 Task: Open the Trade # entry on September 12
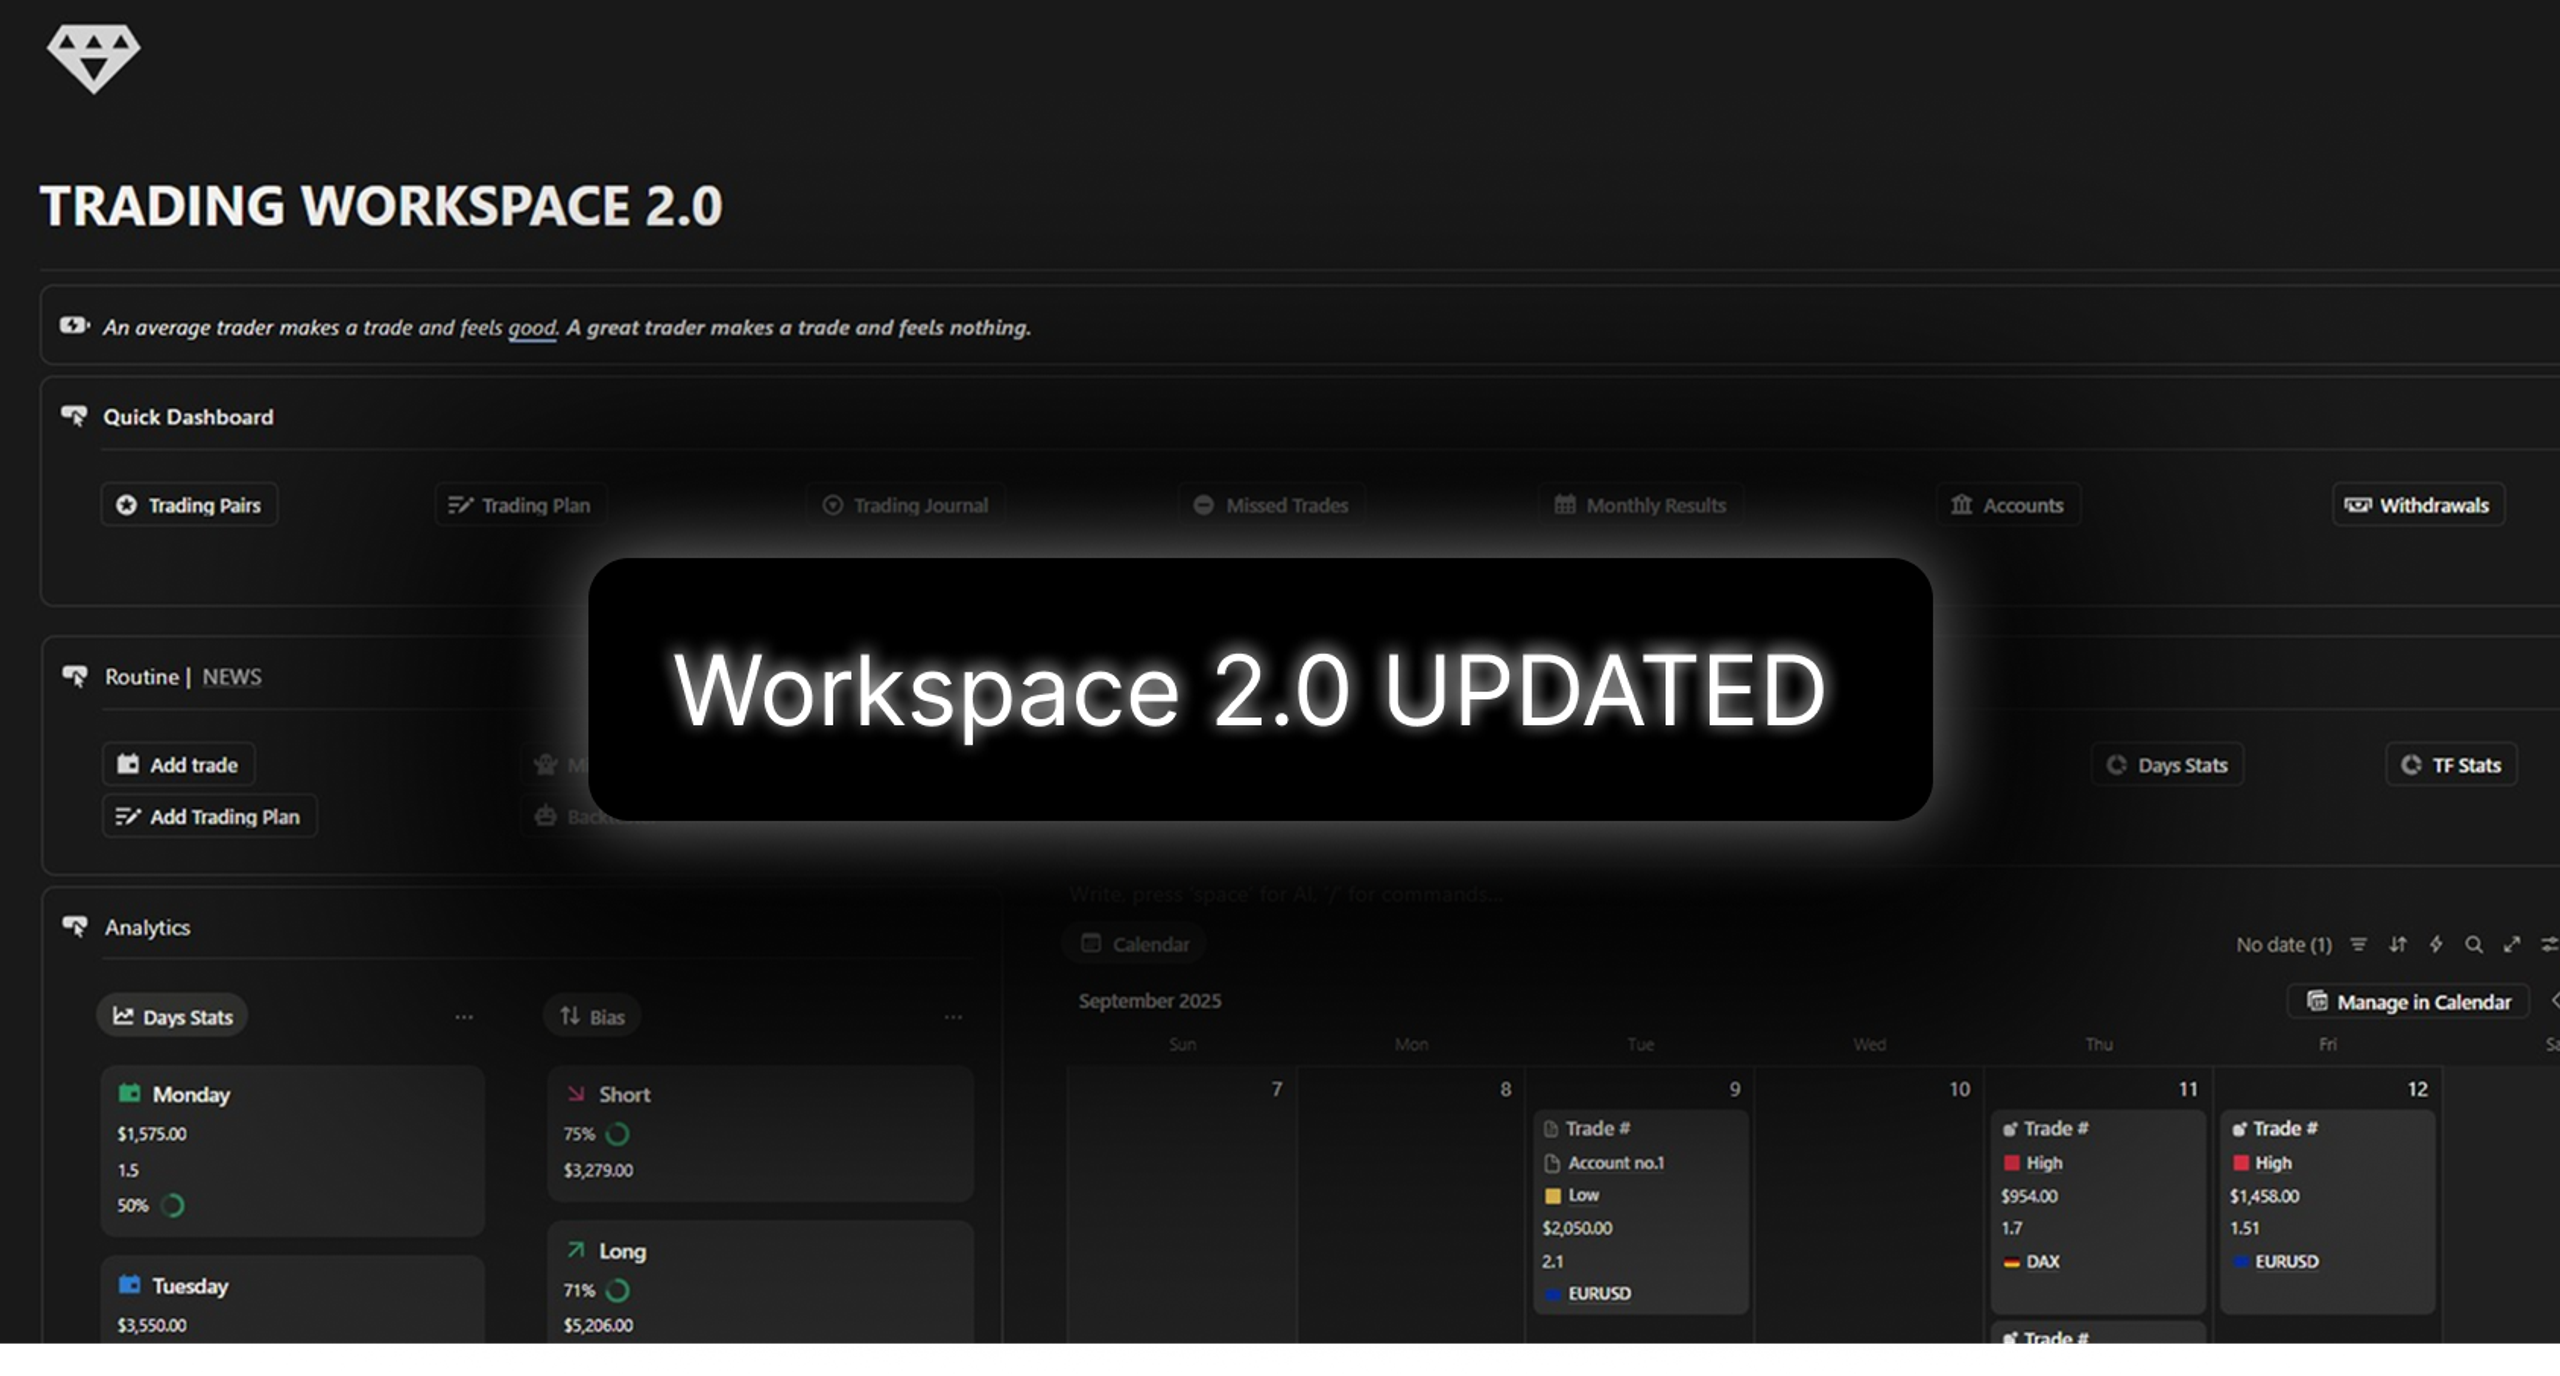(x=2327, y=1212)
